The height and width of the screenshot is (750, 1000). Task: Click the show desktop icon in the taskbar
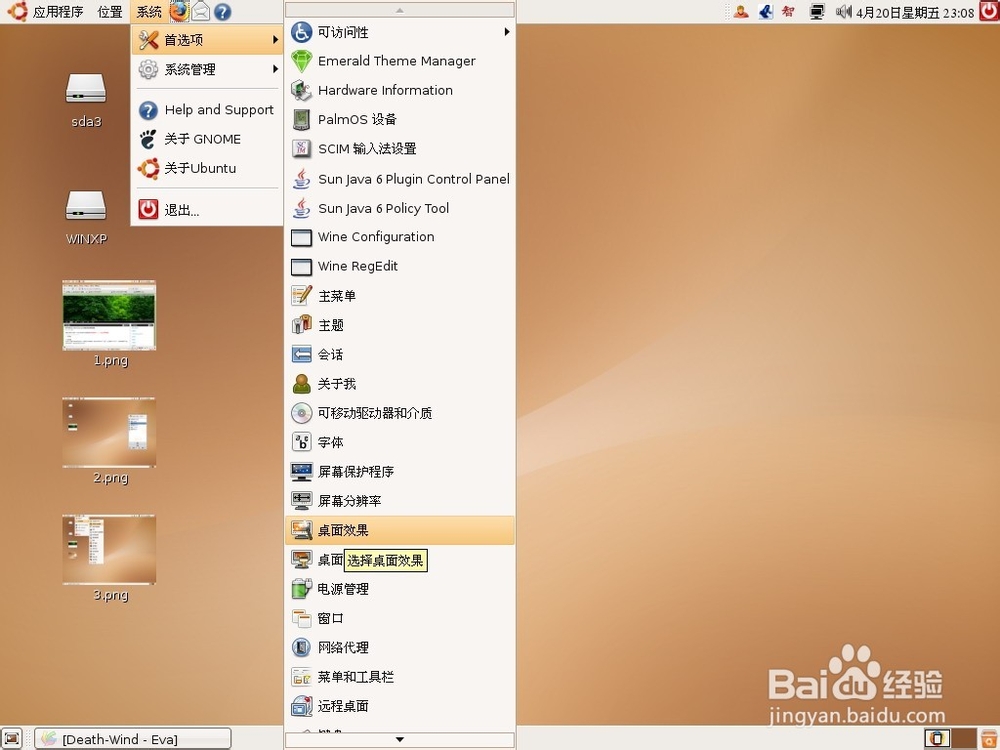[10, 738]
